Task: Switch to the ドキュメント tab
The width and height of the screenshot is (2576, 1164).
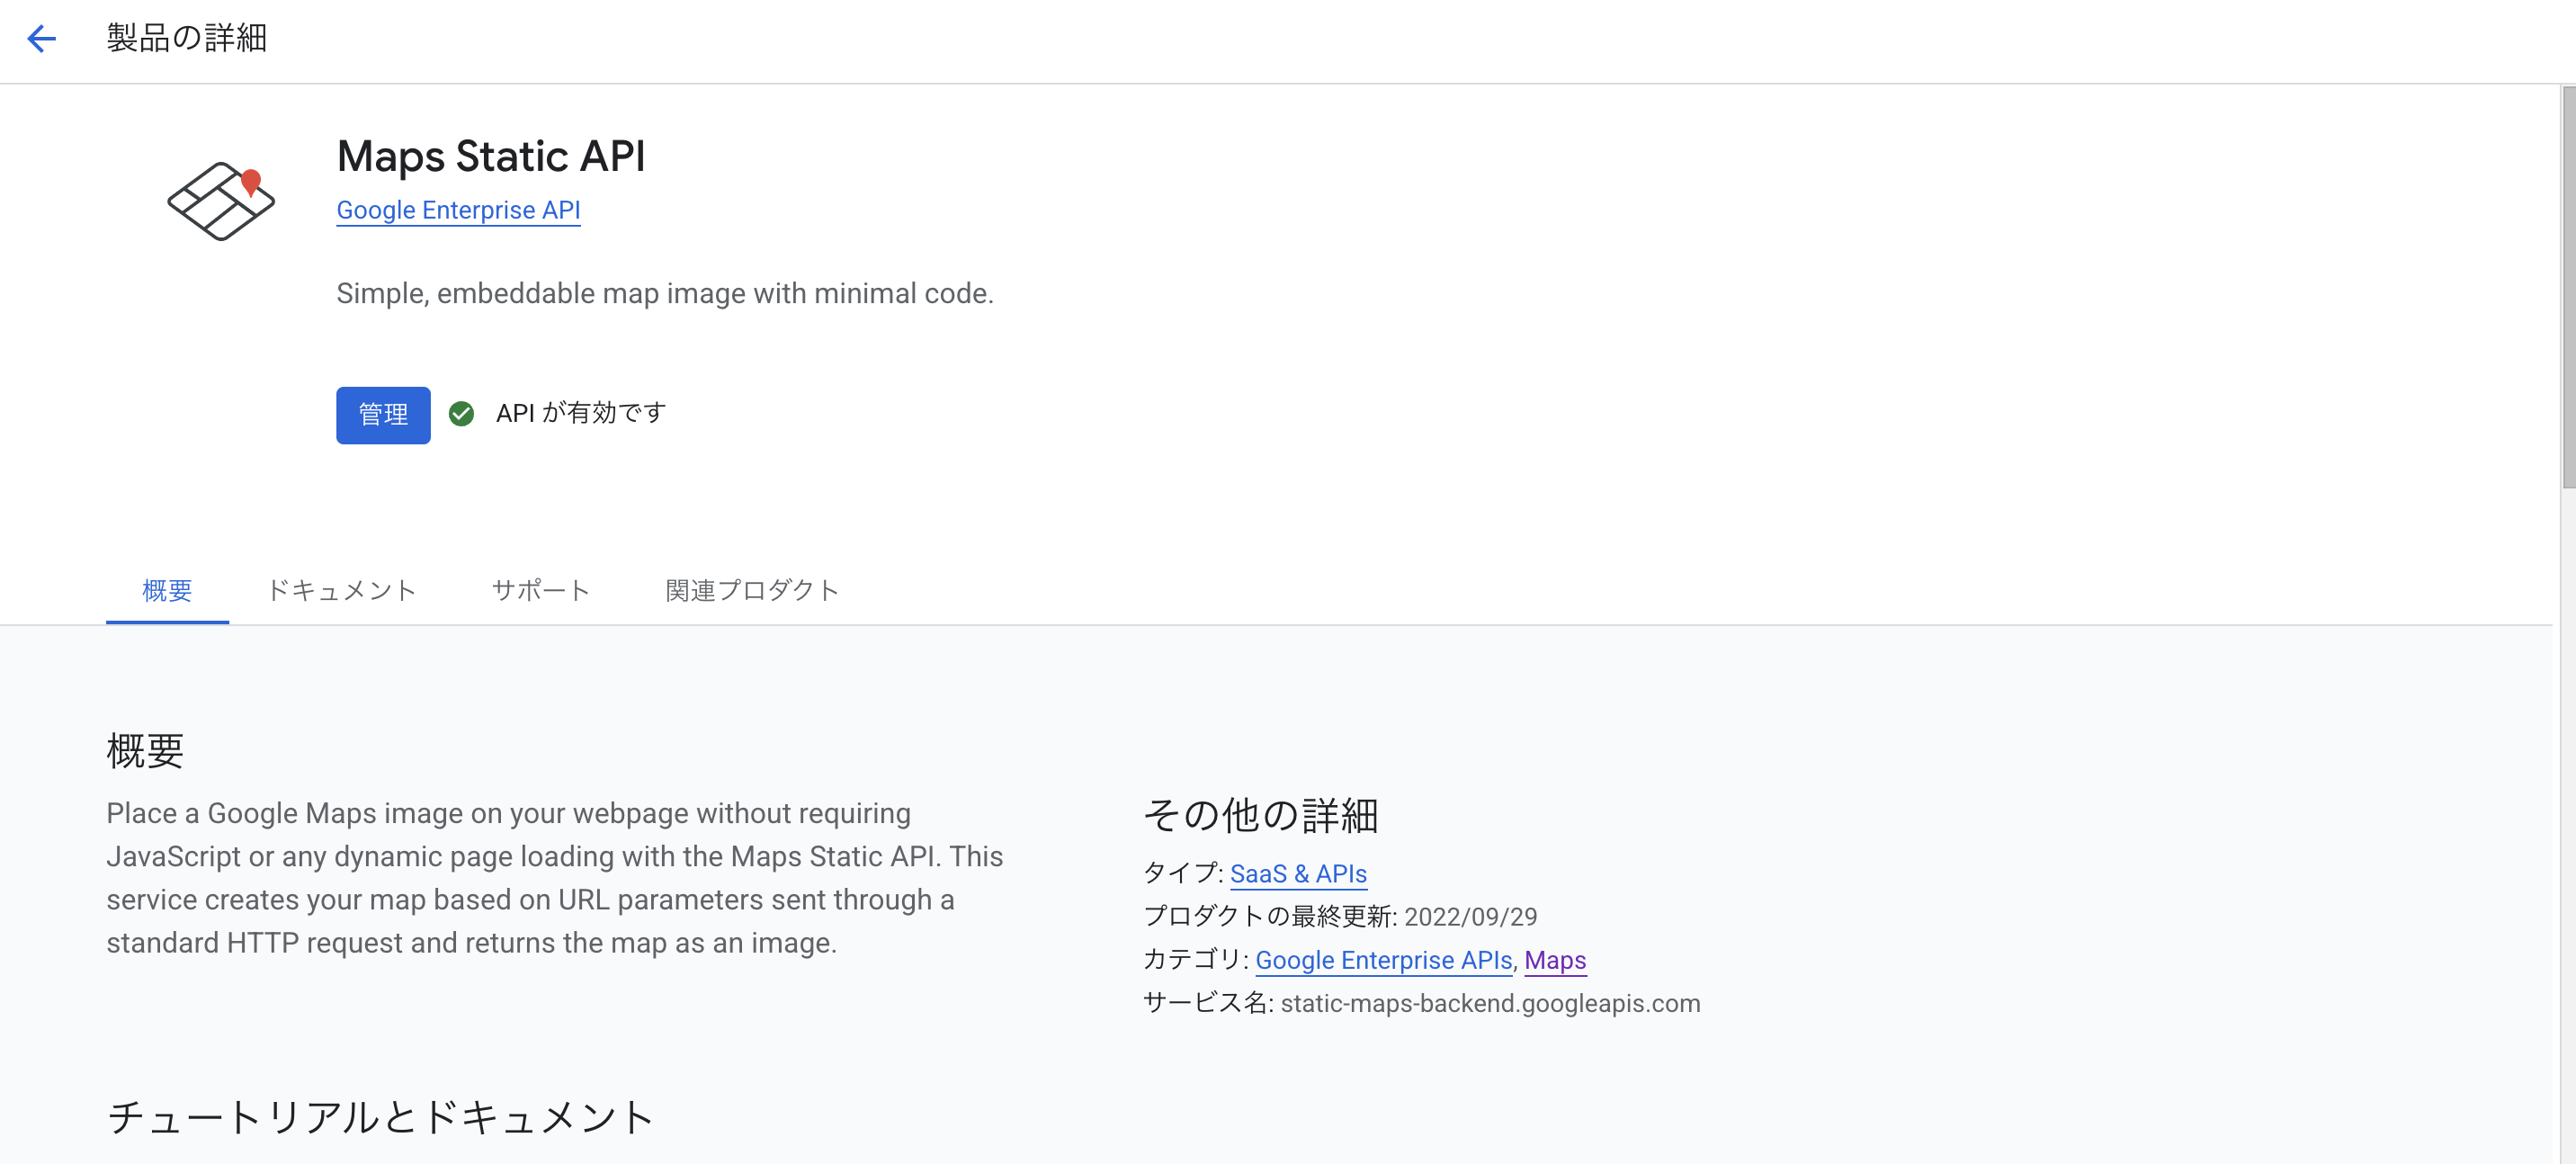Action: [x=341, y=590]
